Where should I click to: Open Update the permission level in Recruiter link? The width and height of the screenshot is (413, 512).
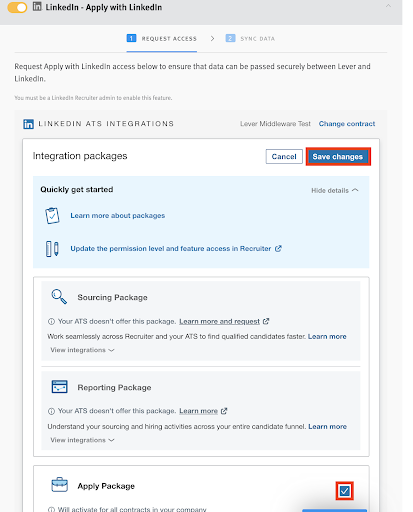click(171, 249)
